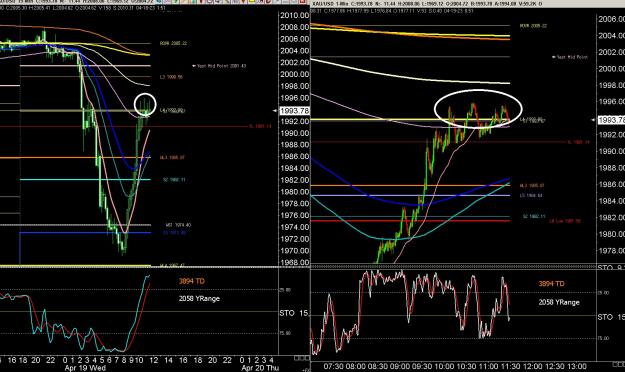This screenshot has width=625, height=372.
Task: Click the orange level label on left chart
Action: pos(172,158)
